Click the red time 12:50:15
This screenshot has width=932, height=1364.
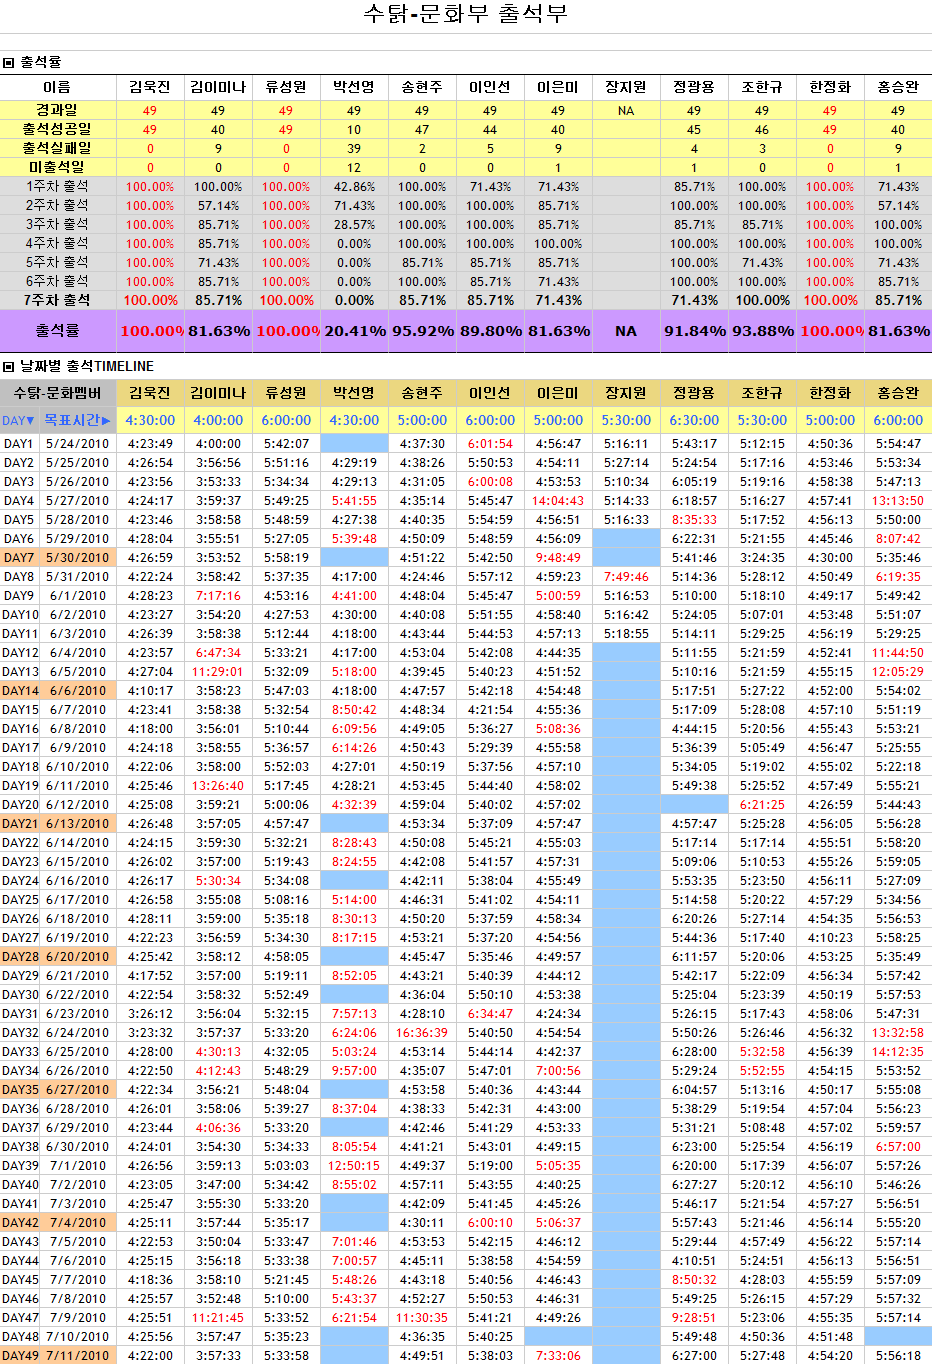354,1166
